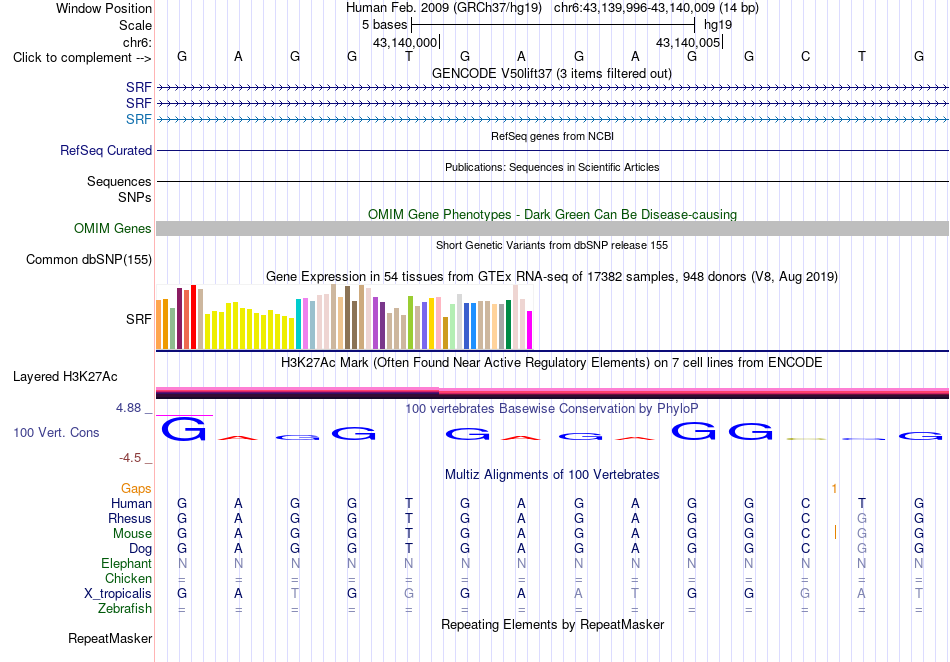
Task: Click the Zebrafish alignment row label
Action: tap(125, 609)
